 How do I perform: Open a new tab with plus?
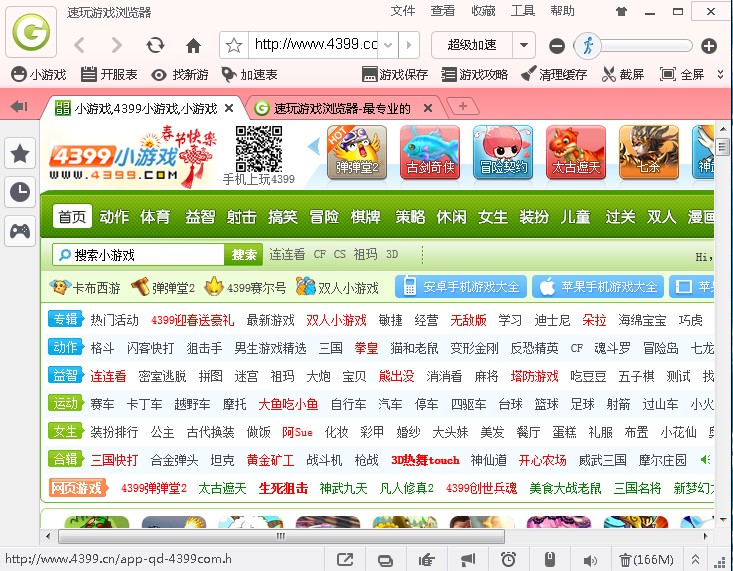(x=463, y=106)
